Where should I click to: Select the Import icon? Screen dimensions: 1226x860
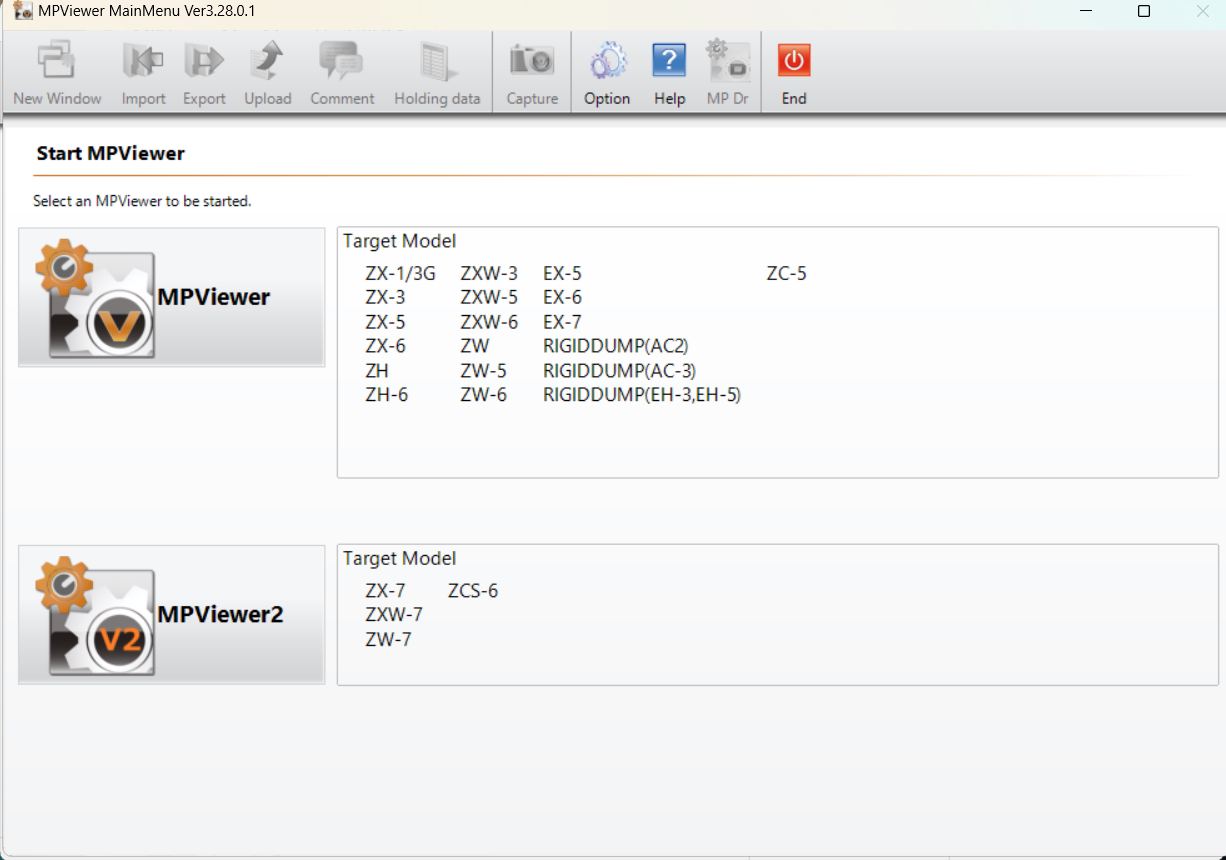click(143, 60)
